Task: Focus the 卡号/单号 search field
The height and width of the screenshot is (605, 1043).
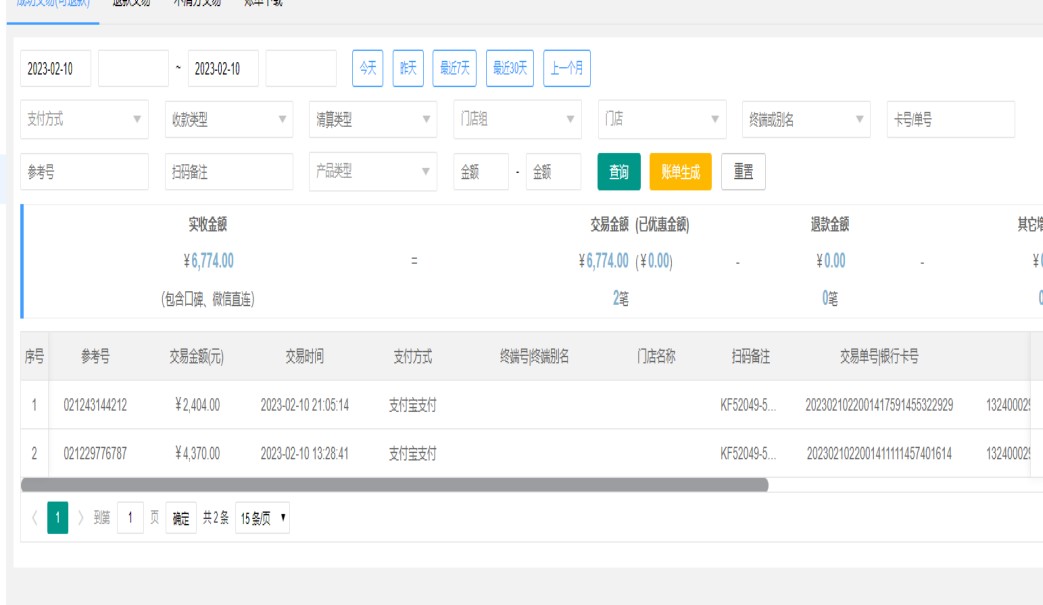Action: (x=950, y=119)
